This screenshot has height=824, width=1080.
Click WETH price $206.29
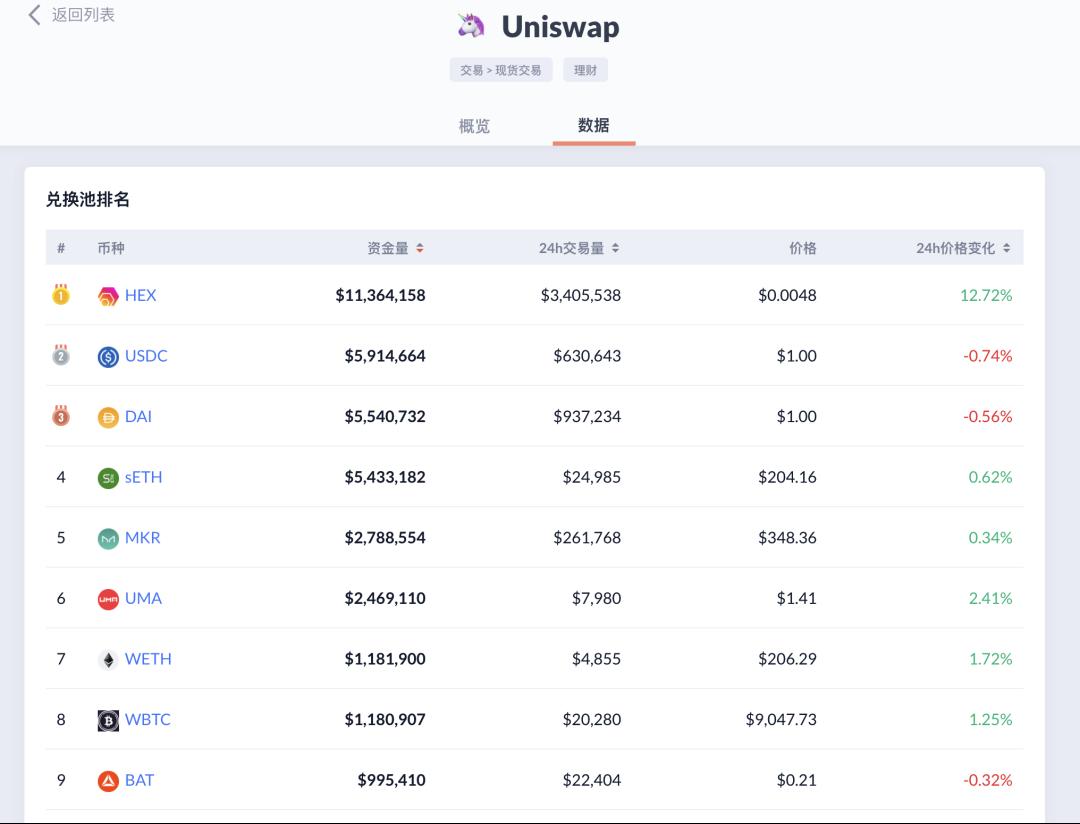(x=787, y=659)
